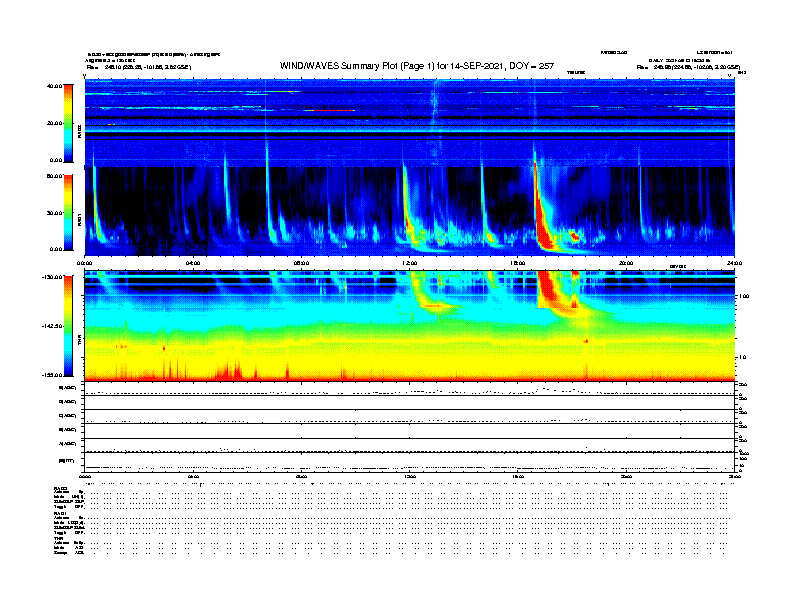
Task: Click the rotated RAD2 axis label
Action: [x=79, y=133]
